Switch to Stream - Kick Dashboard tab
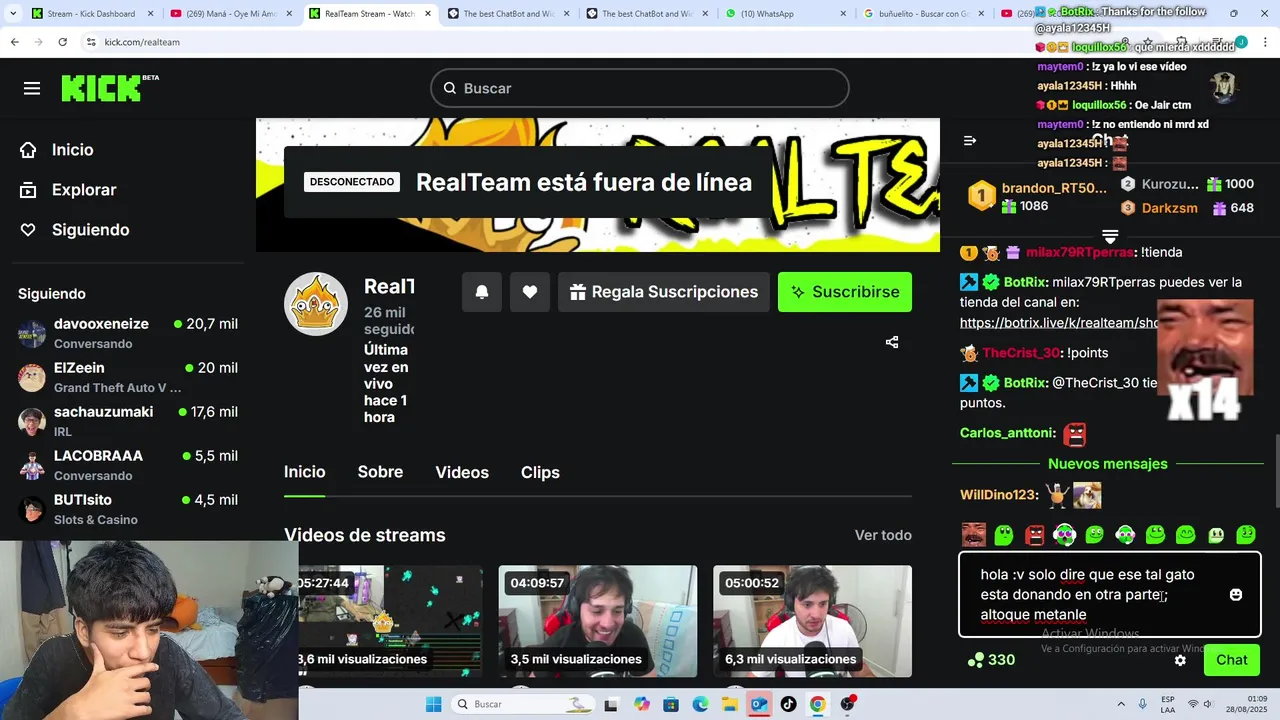Viewport: 1280px width, 720px height. pyautogui.click(x=91, y=14)
